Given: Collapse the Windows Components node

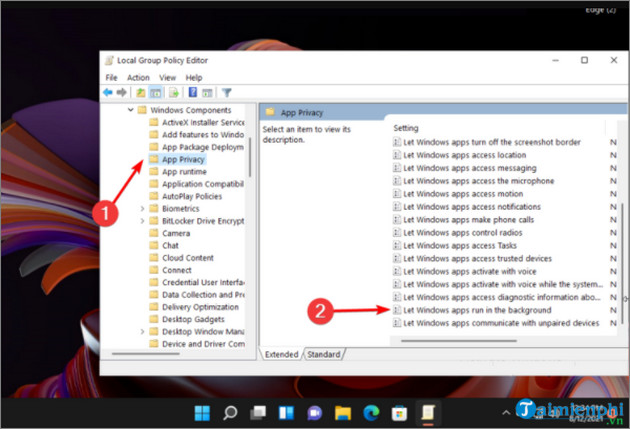Looking at the screenshot, I should pyautogui.click(x=131, y=110).
